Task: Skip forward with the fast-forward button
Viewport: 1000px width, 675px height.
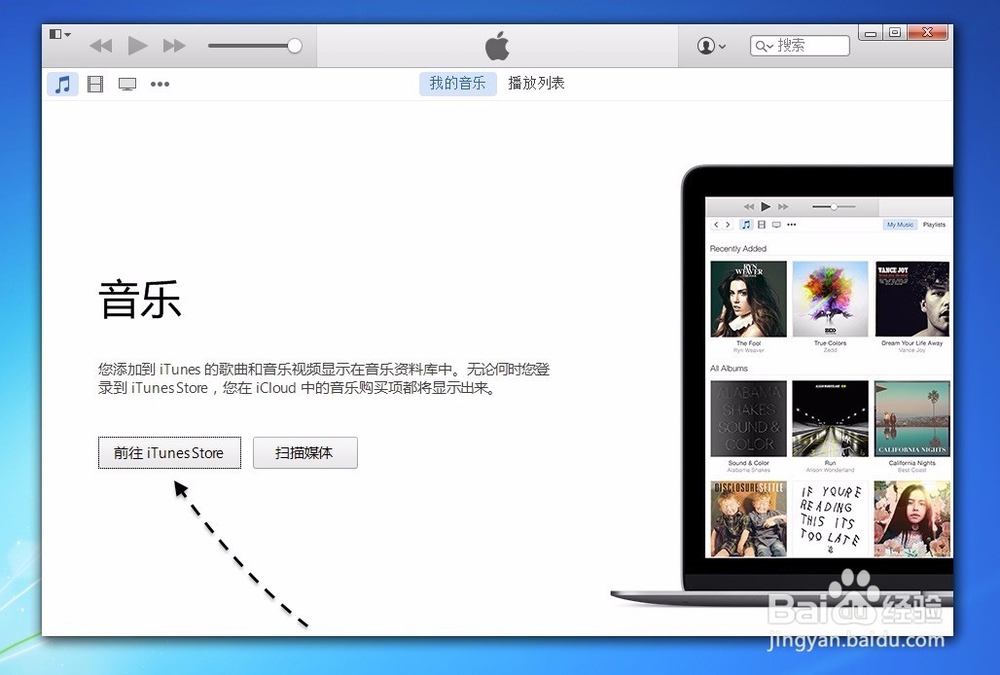Action: (x=173, y=46)
